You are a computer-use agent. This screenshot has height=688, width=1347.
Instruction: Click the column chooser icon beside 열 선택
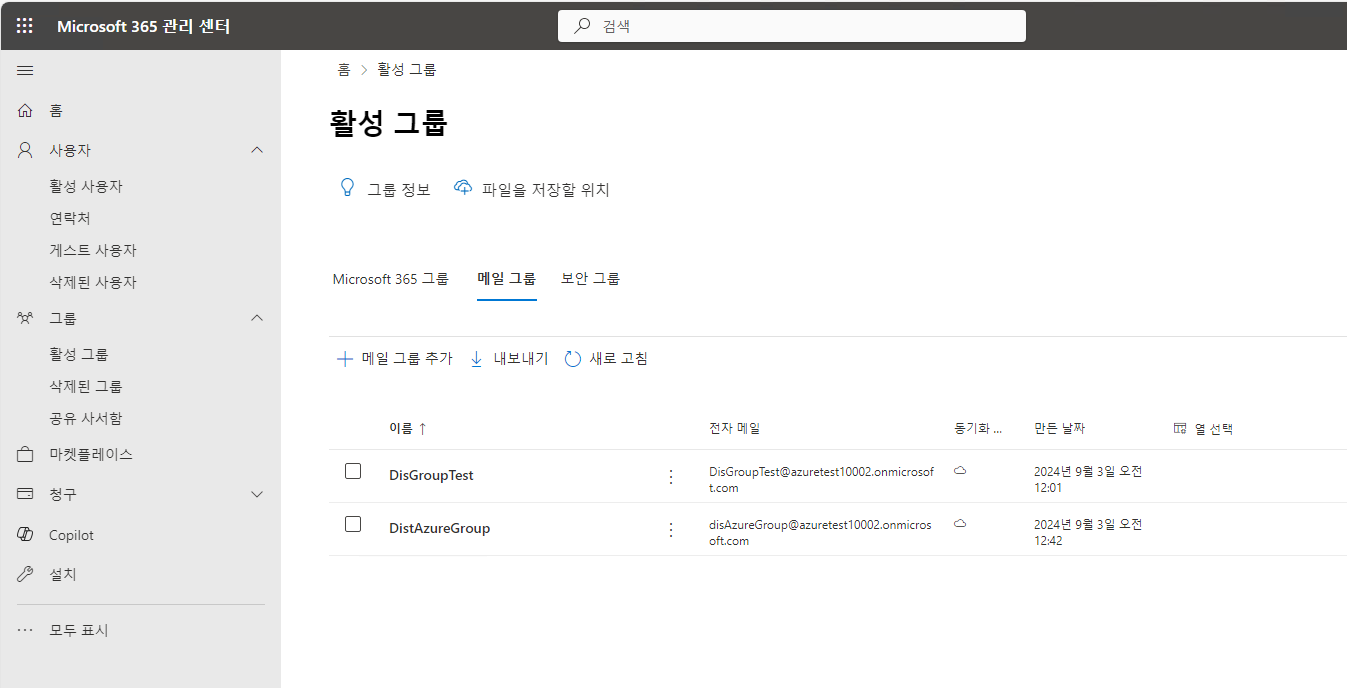1180,428
